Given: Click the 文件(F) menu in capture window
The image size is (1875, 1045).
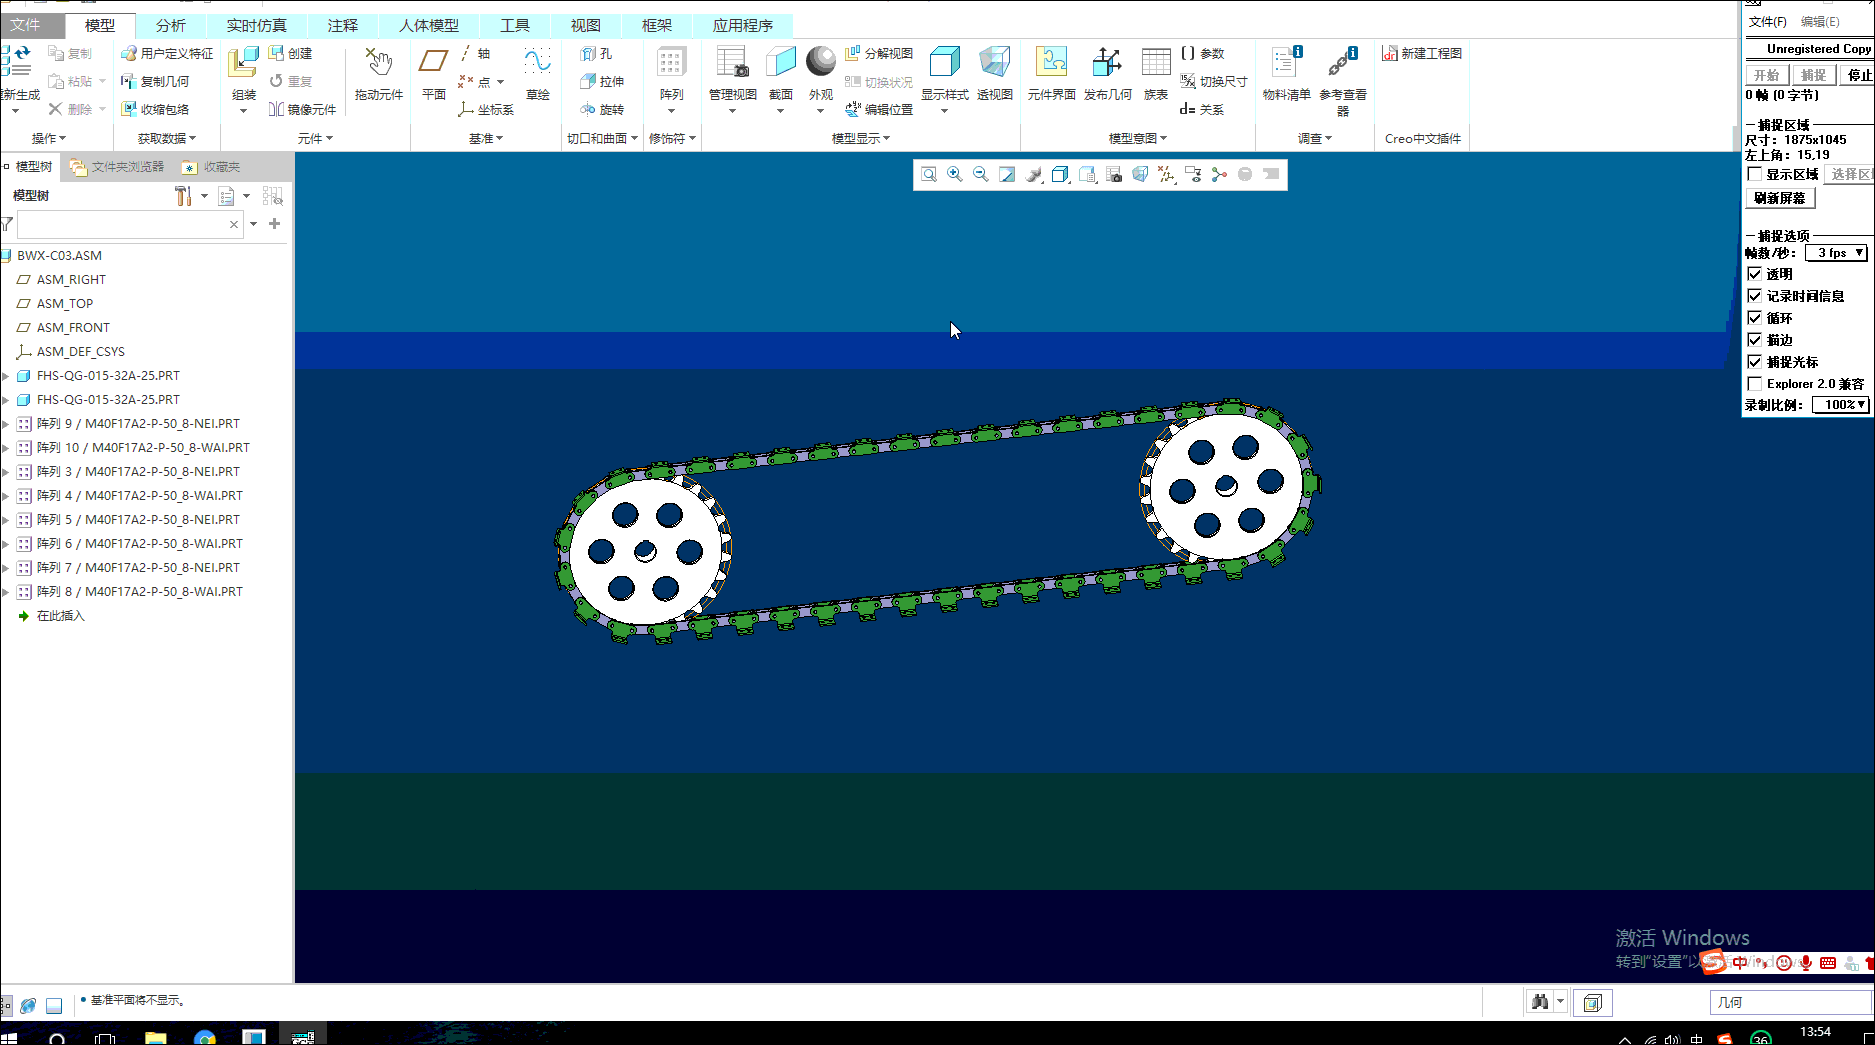Looking at the screenshot, I should [x=1767, y=22].
